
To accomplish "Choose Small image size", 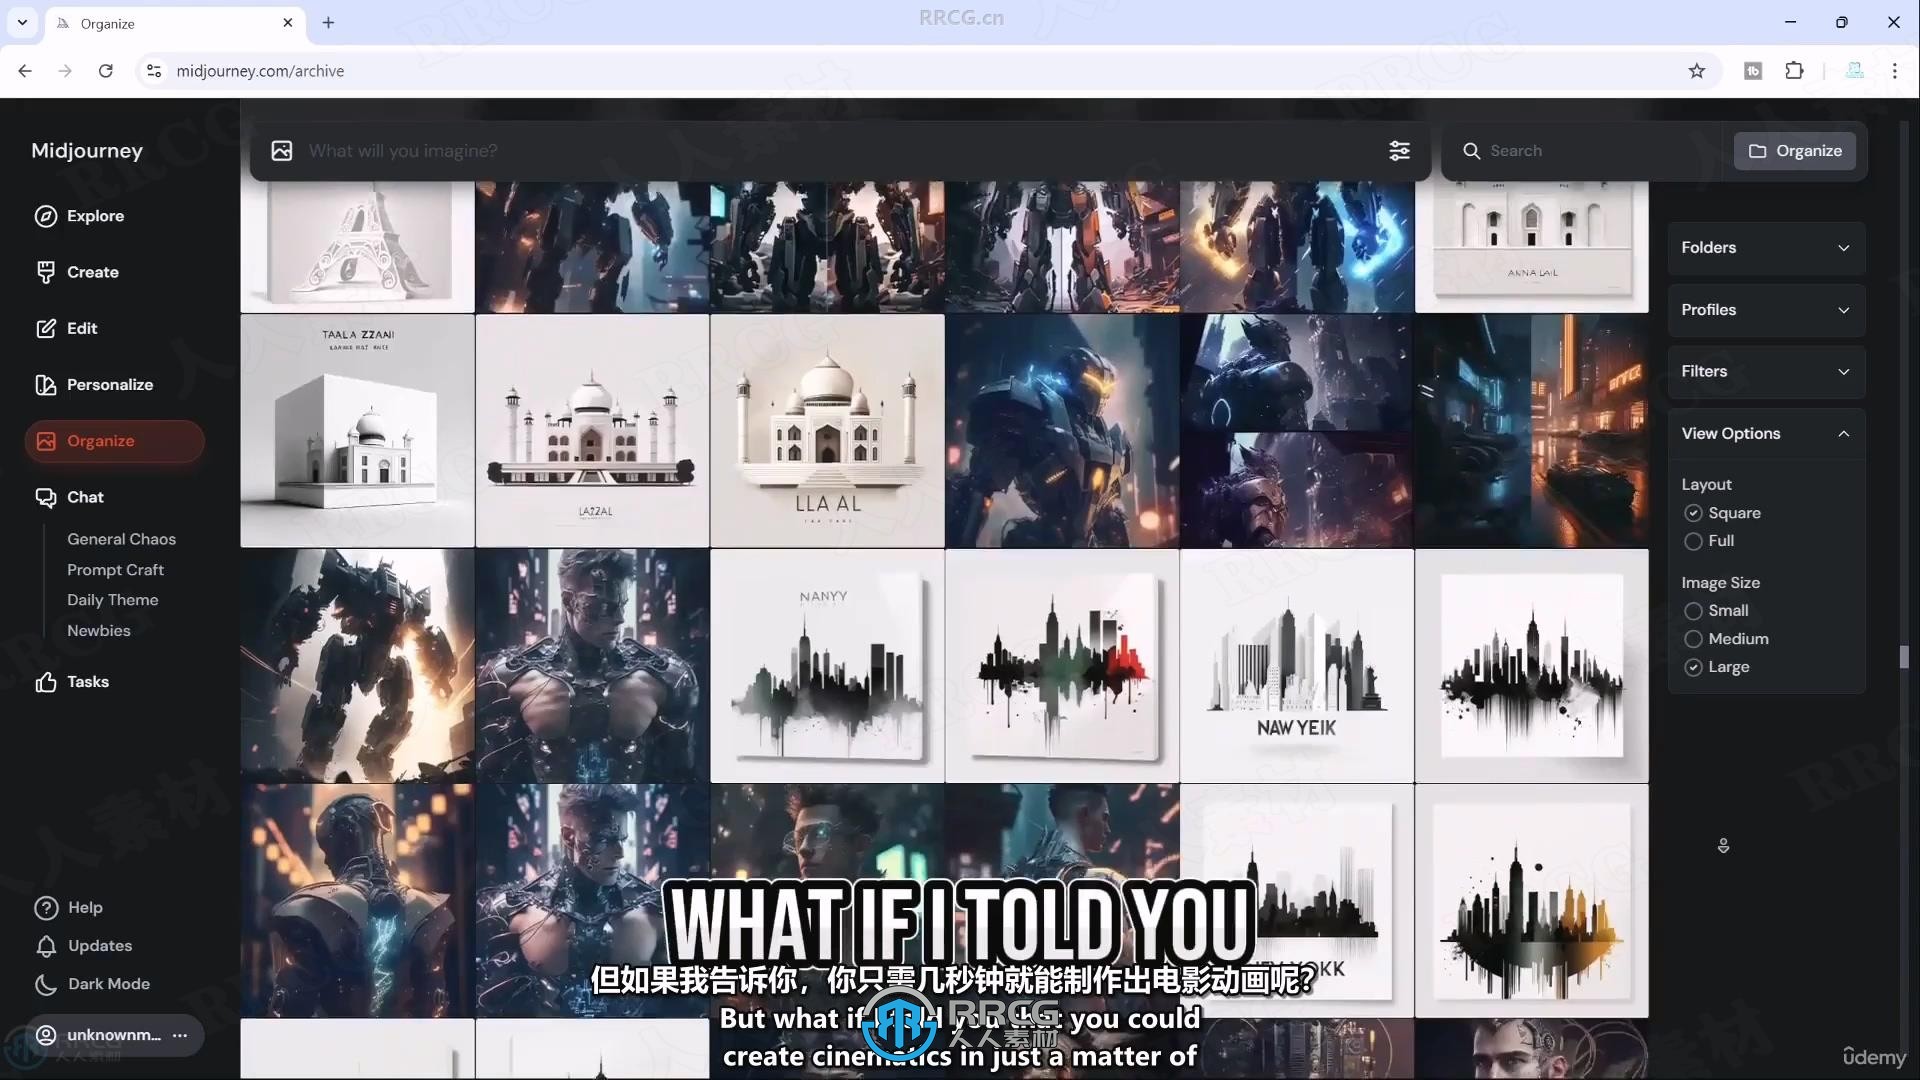I will point(1716,611).
